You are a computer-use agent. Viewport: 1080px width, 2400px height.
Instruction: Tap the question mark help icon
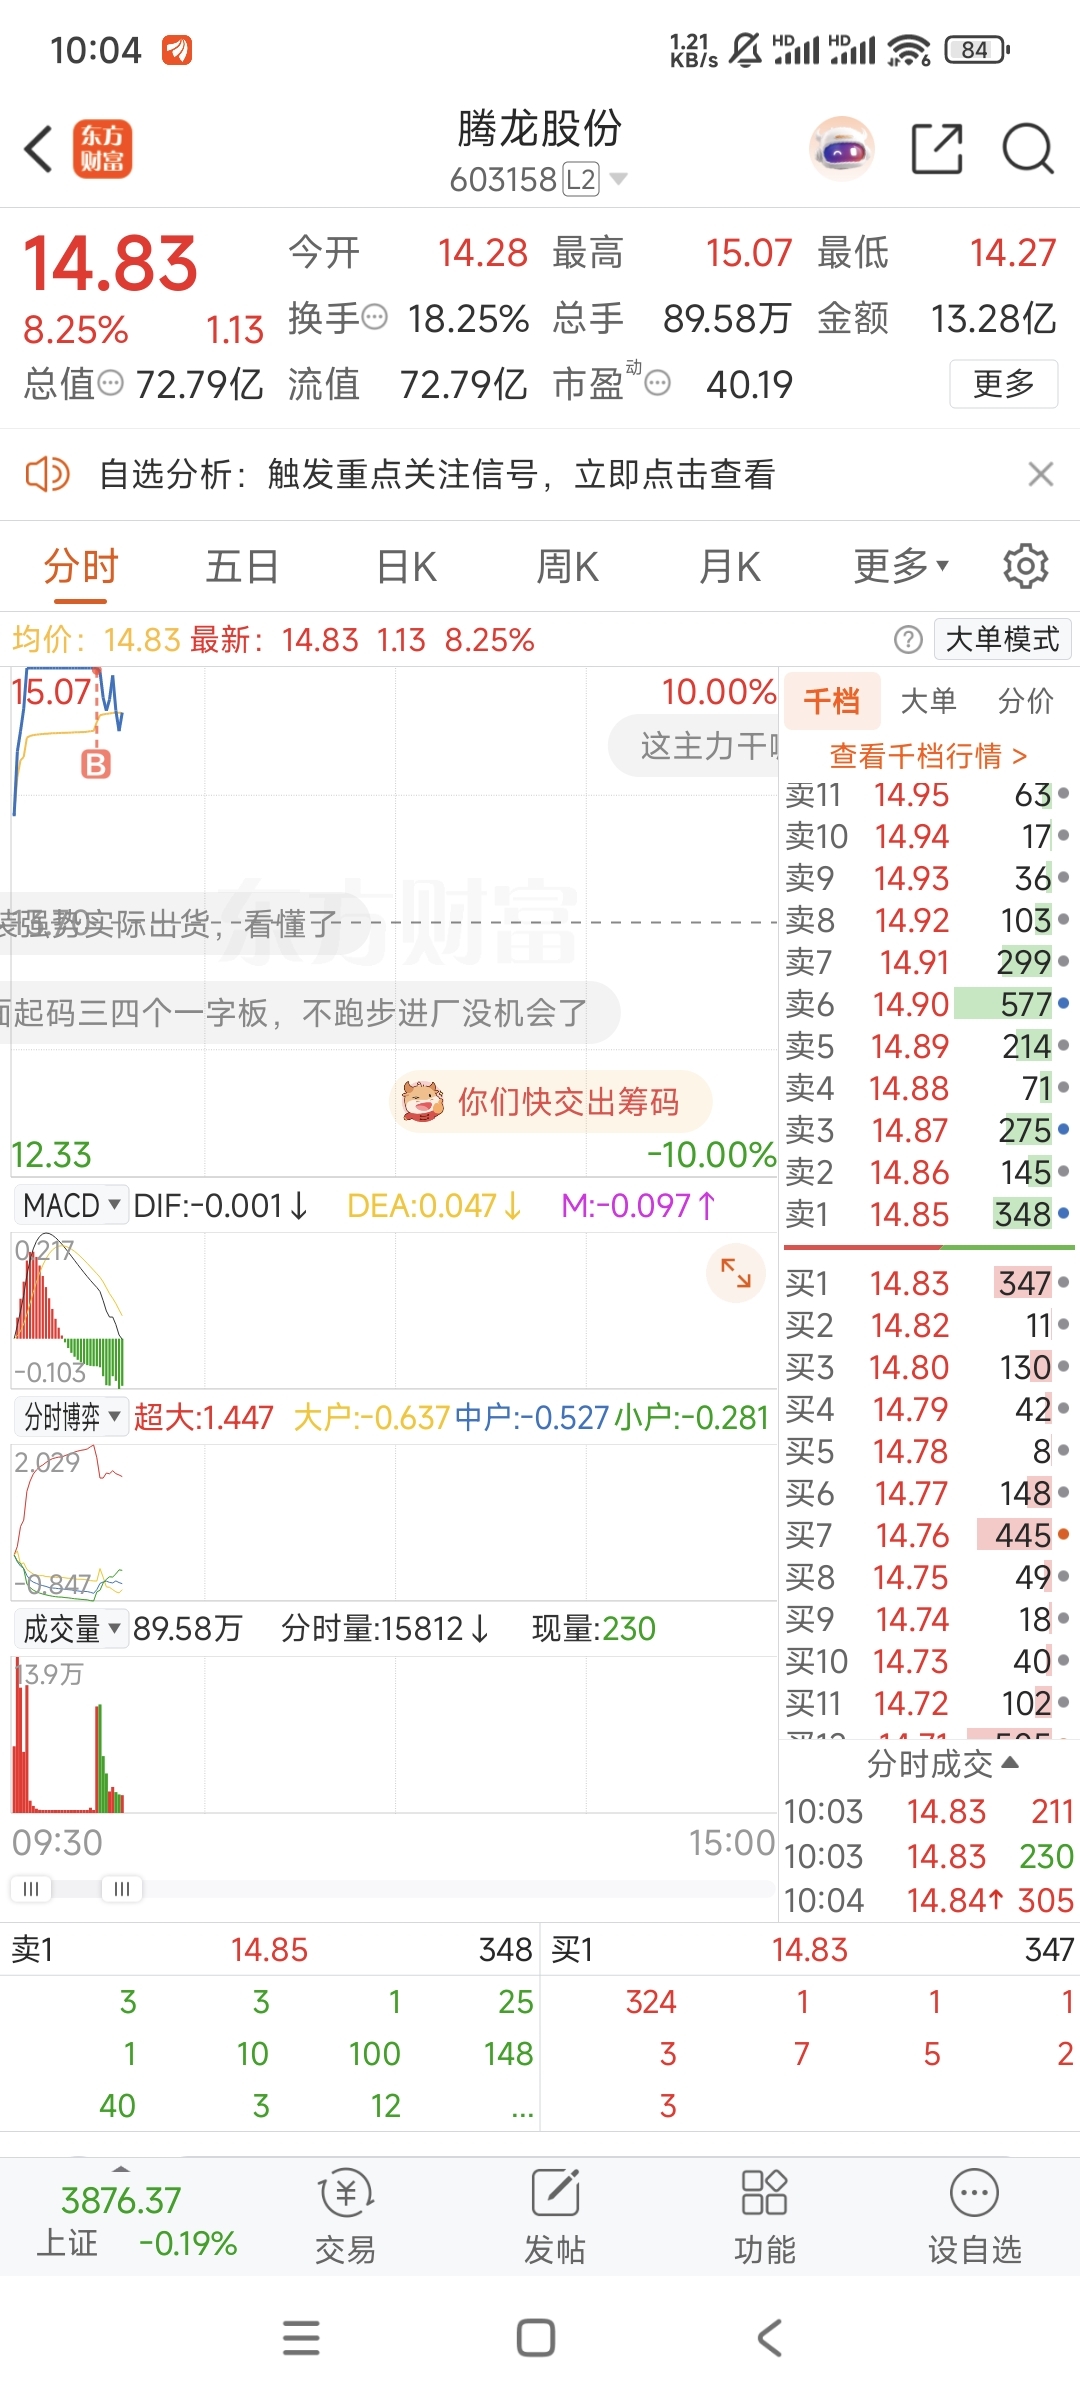[908, 640]
